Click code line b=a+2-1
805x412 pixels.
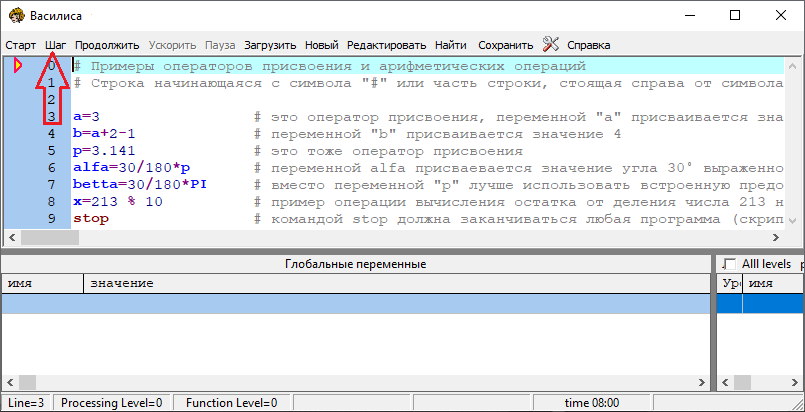104,134
